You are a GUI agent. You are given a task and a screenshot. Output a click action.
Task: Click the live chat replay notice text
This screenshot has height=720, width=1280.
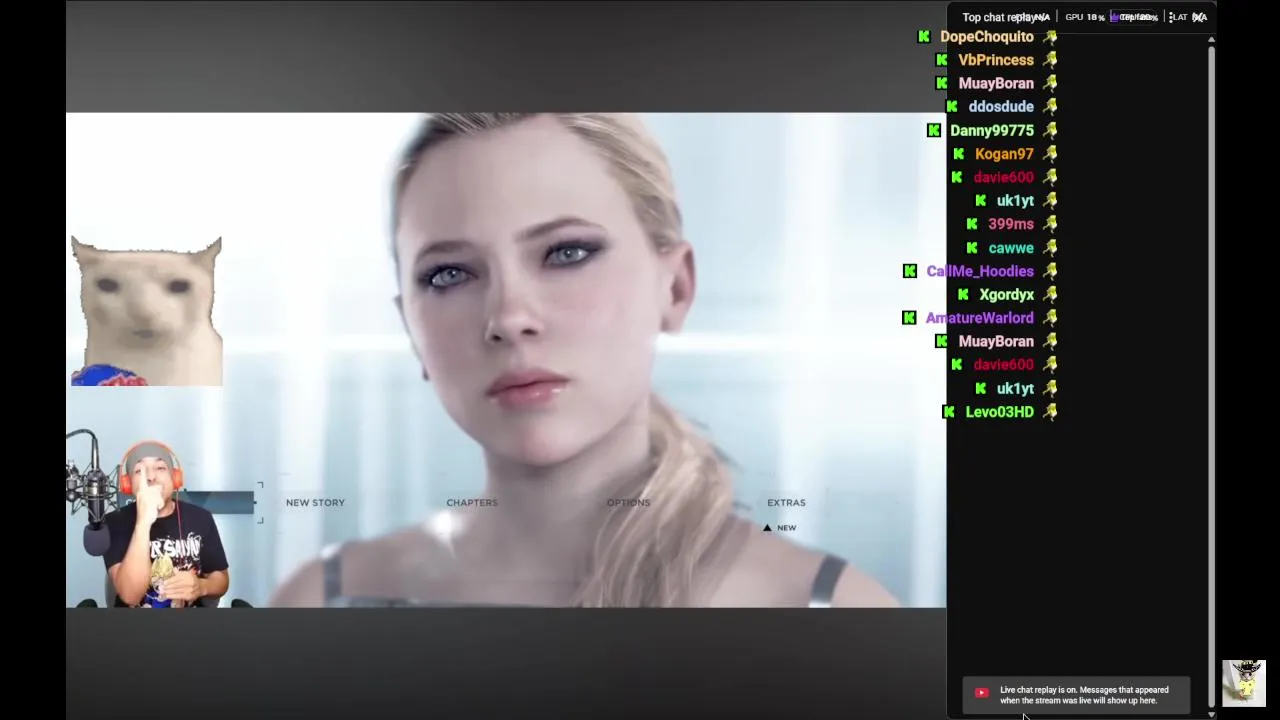(1084, 695)
